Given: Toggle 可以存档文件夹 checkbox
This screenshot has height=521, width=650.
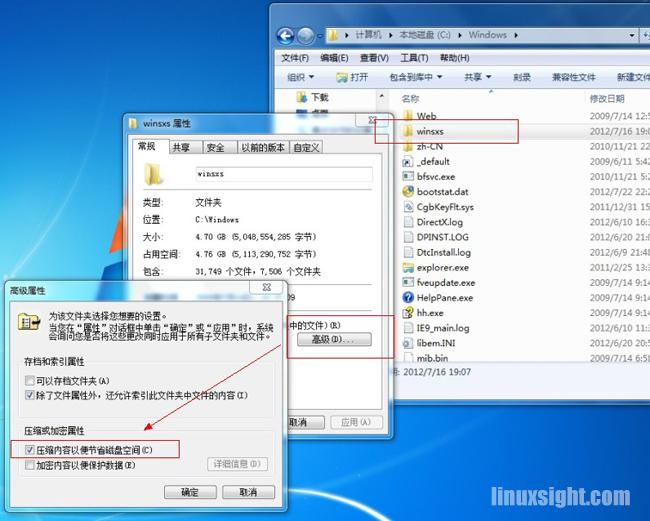Looking at the screenshot, I should coord(29,380).
